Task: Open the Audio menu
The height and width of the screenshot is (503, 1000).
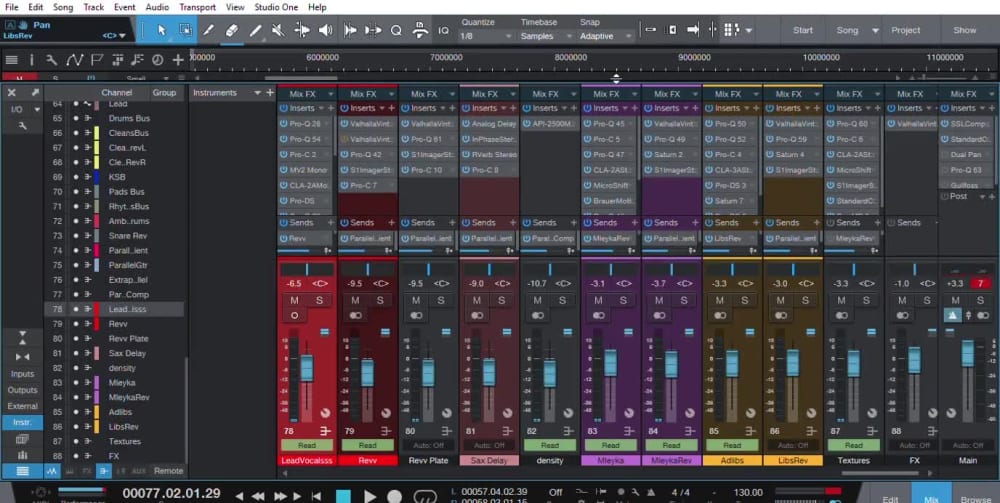Action: pos(157,7)
